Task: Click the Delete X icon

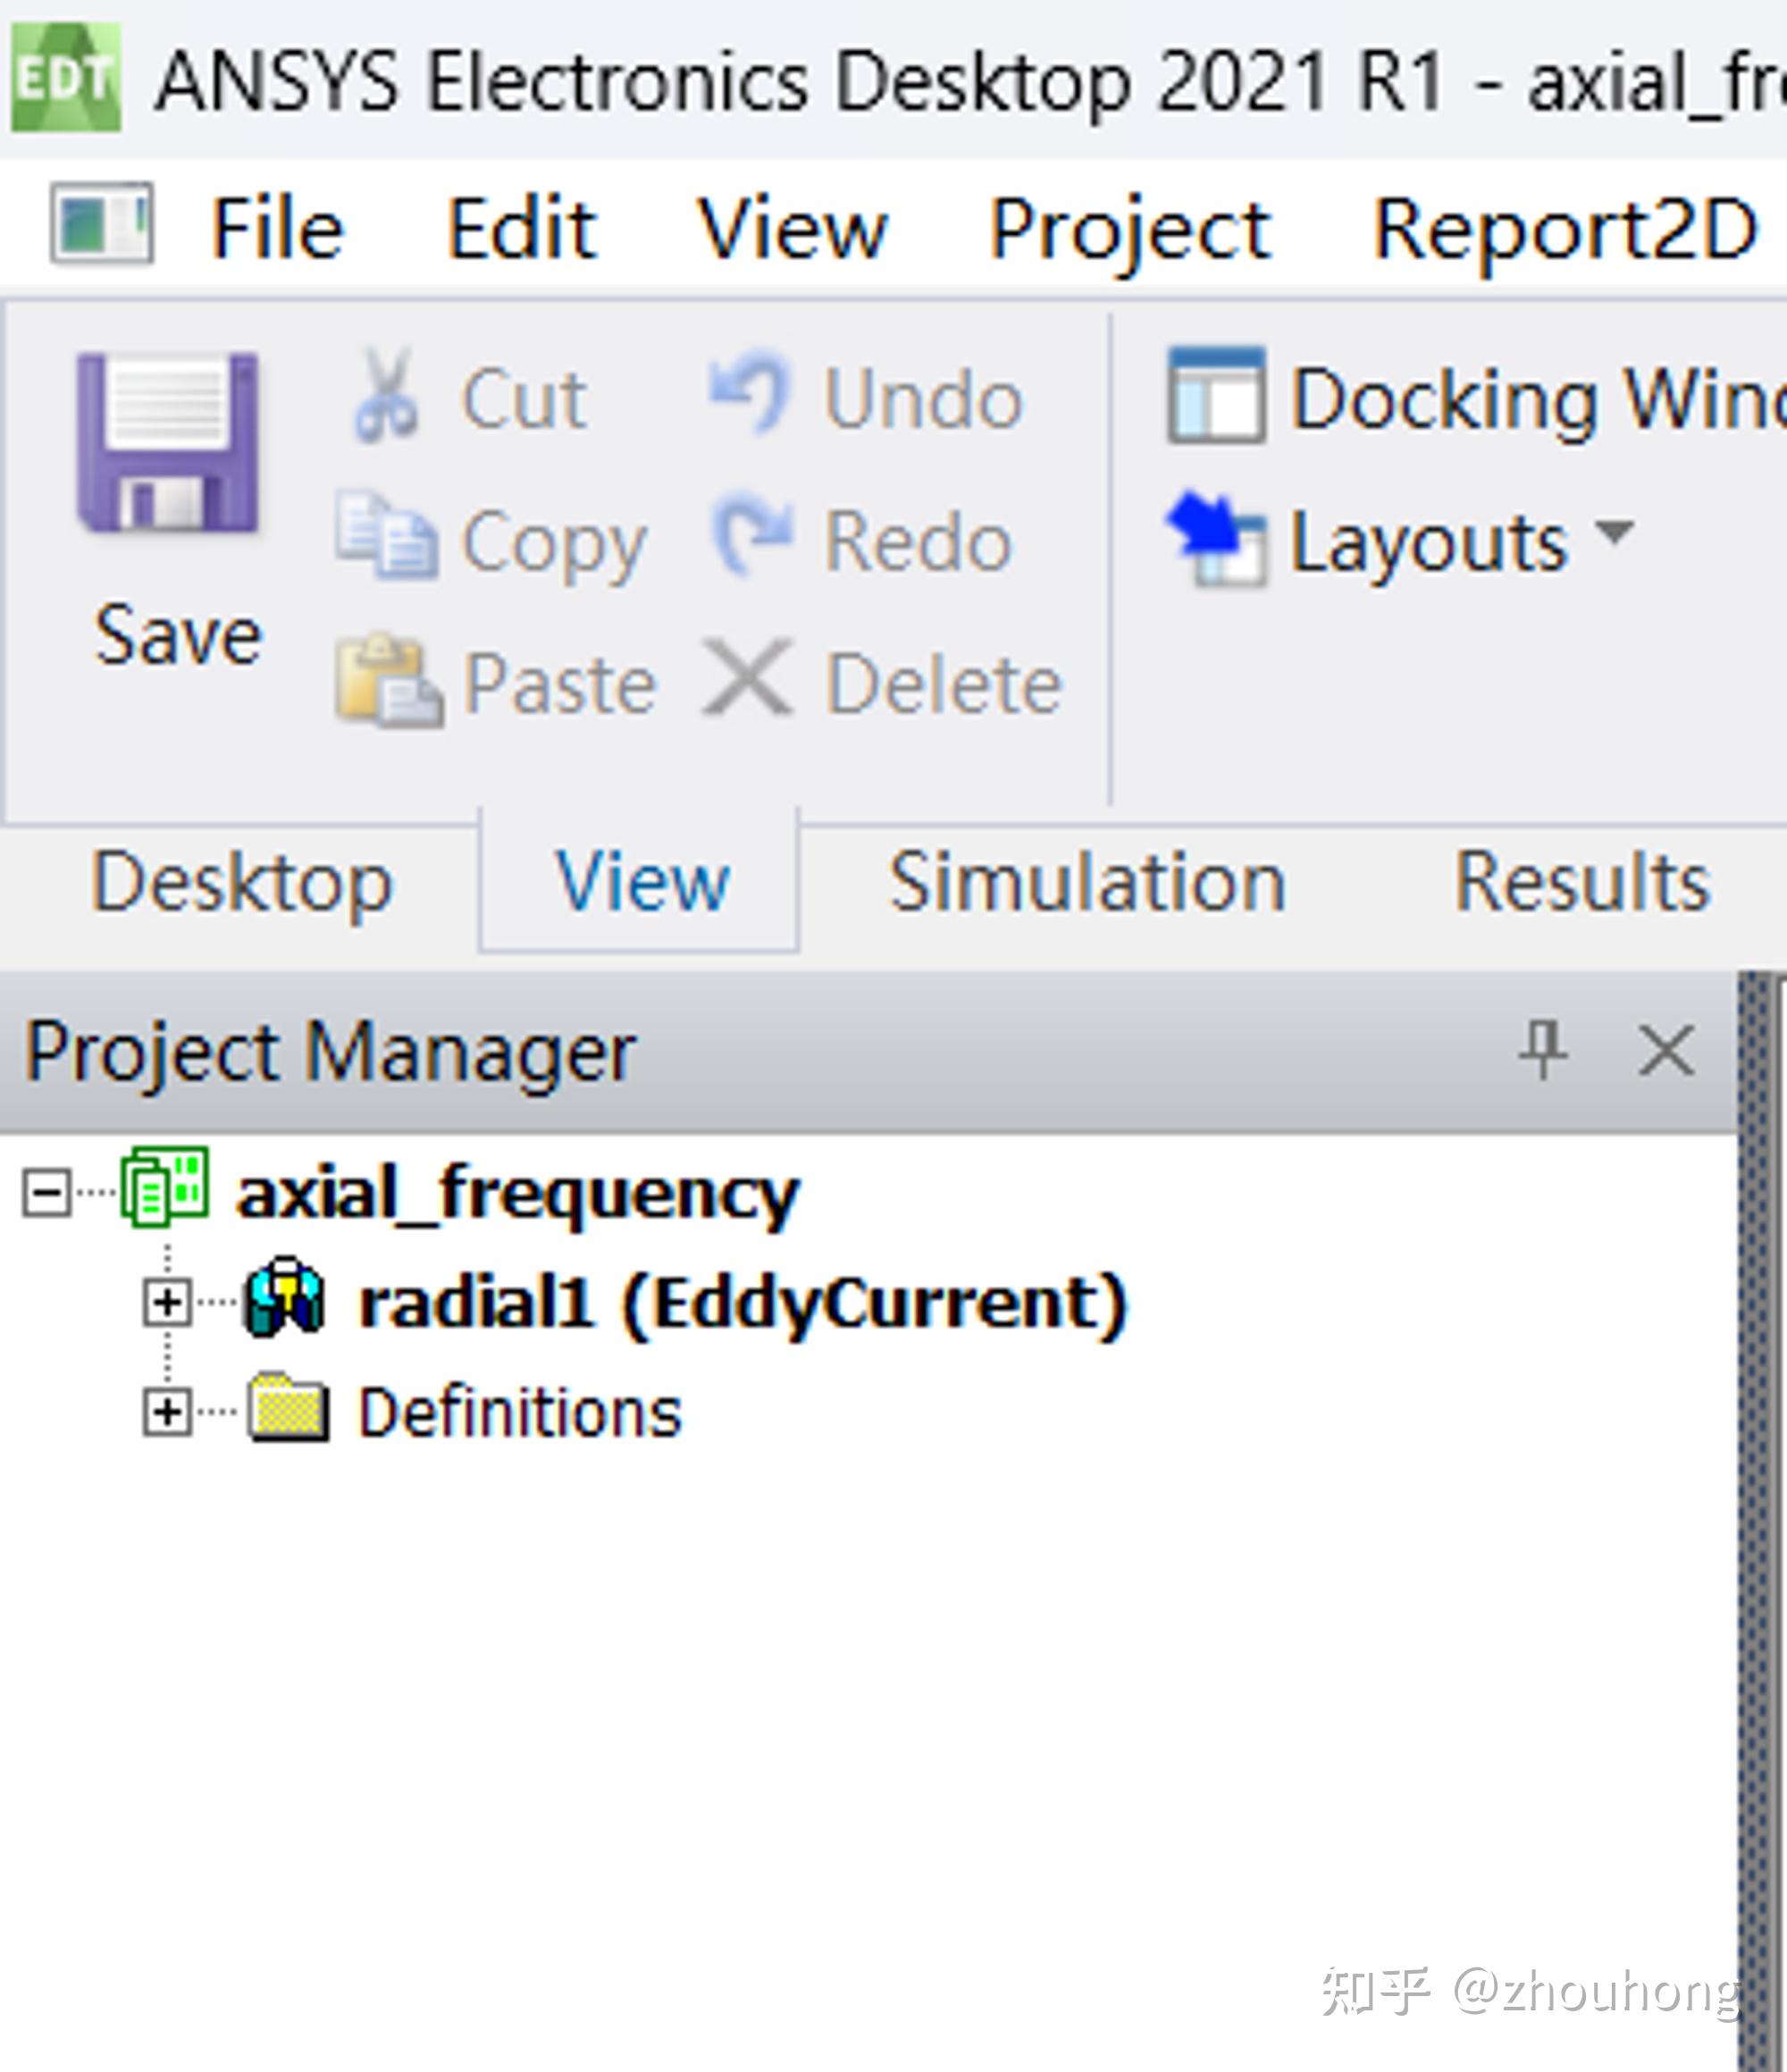Action: pyautogui.click(x=748, y=680)
